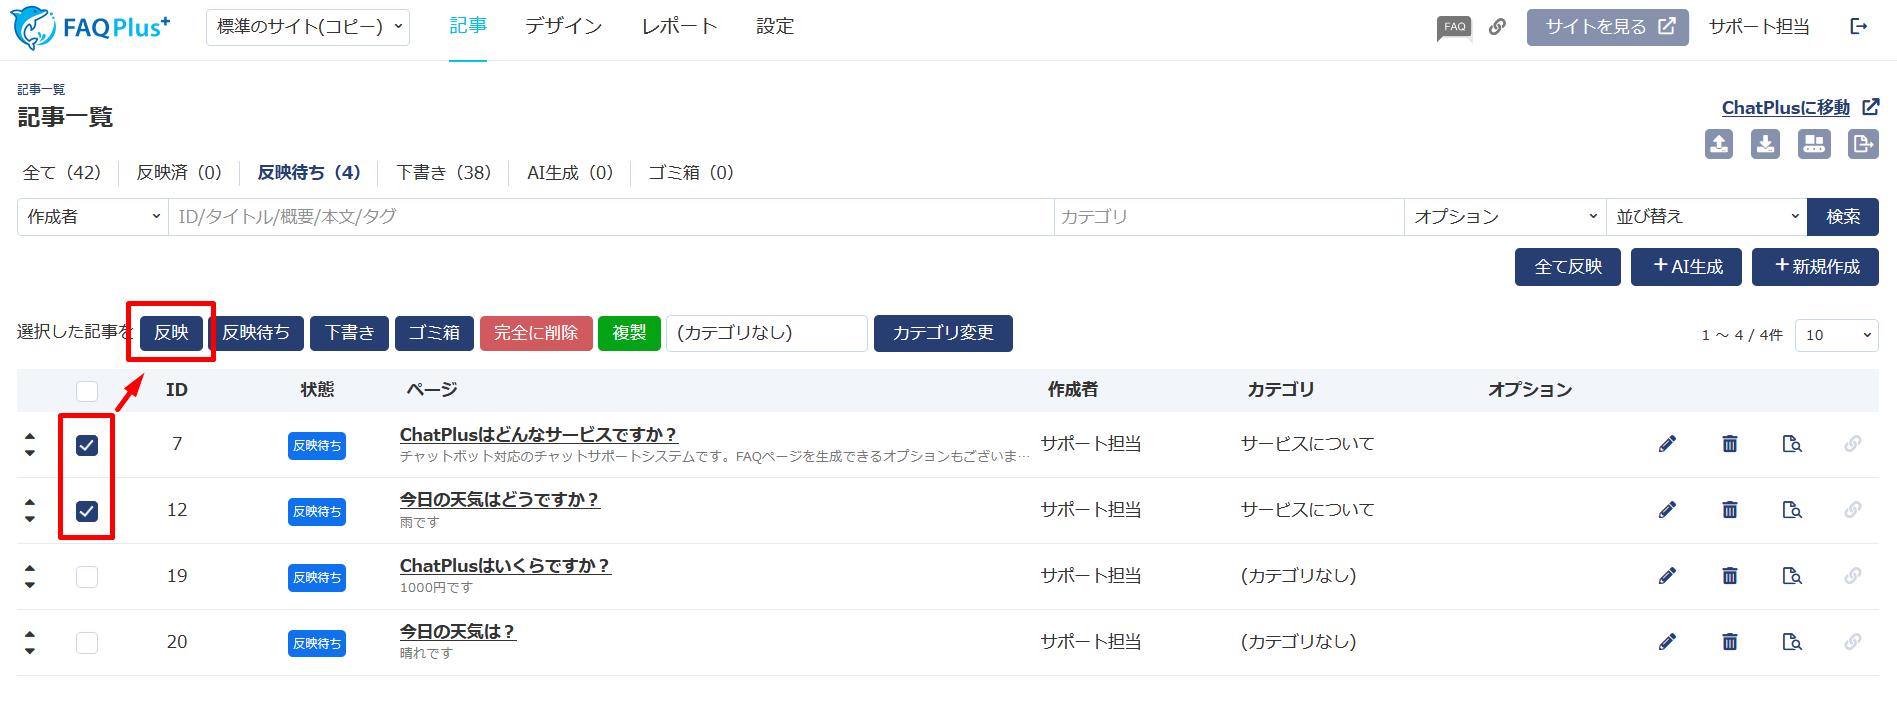Click the logout icon in the header
The height and width of the screenshot is (717, 1897).
(1858, 27)
